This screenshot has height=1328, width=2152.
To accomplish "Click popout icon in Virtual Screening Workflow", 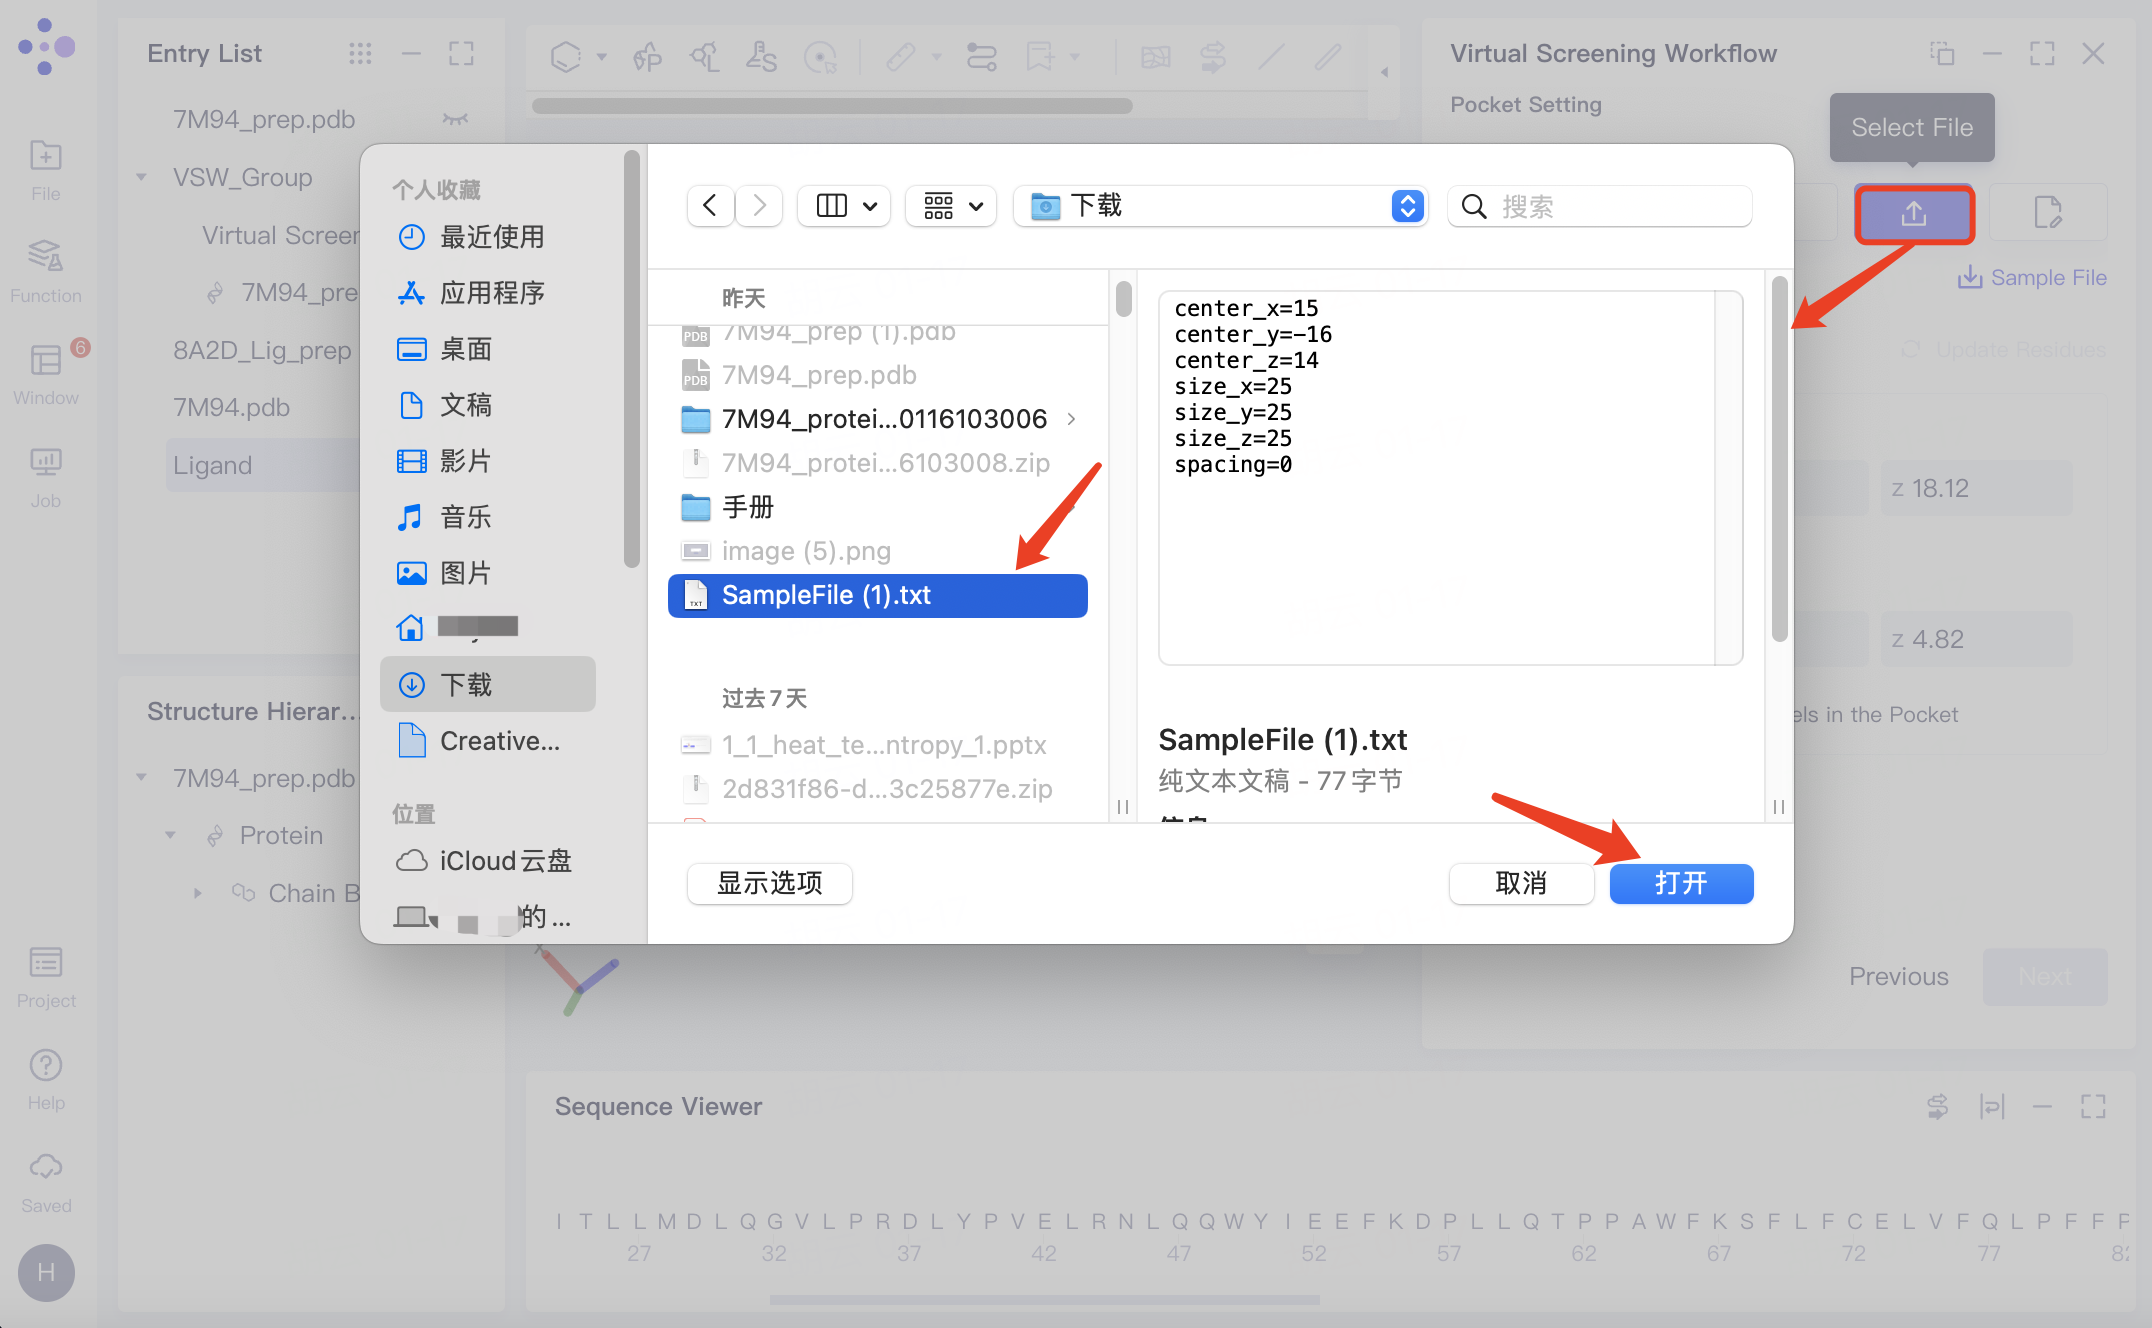I will point(1942,53).
